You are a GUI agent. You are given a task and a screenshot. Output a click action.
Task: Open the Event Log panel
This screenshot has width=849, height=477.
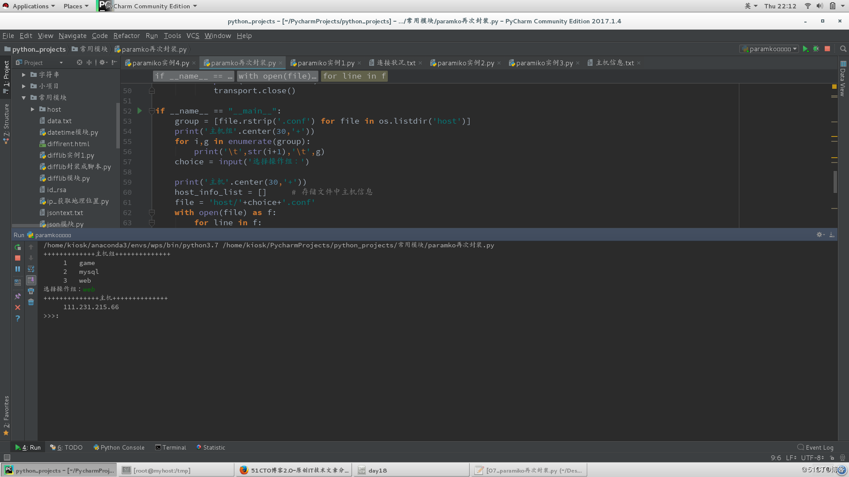pyautogui.click(x=816, y=448)
